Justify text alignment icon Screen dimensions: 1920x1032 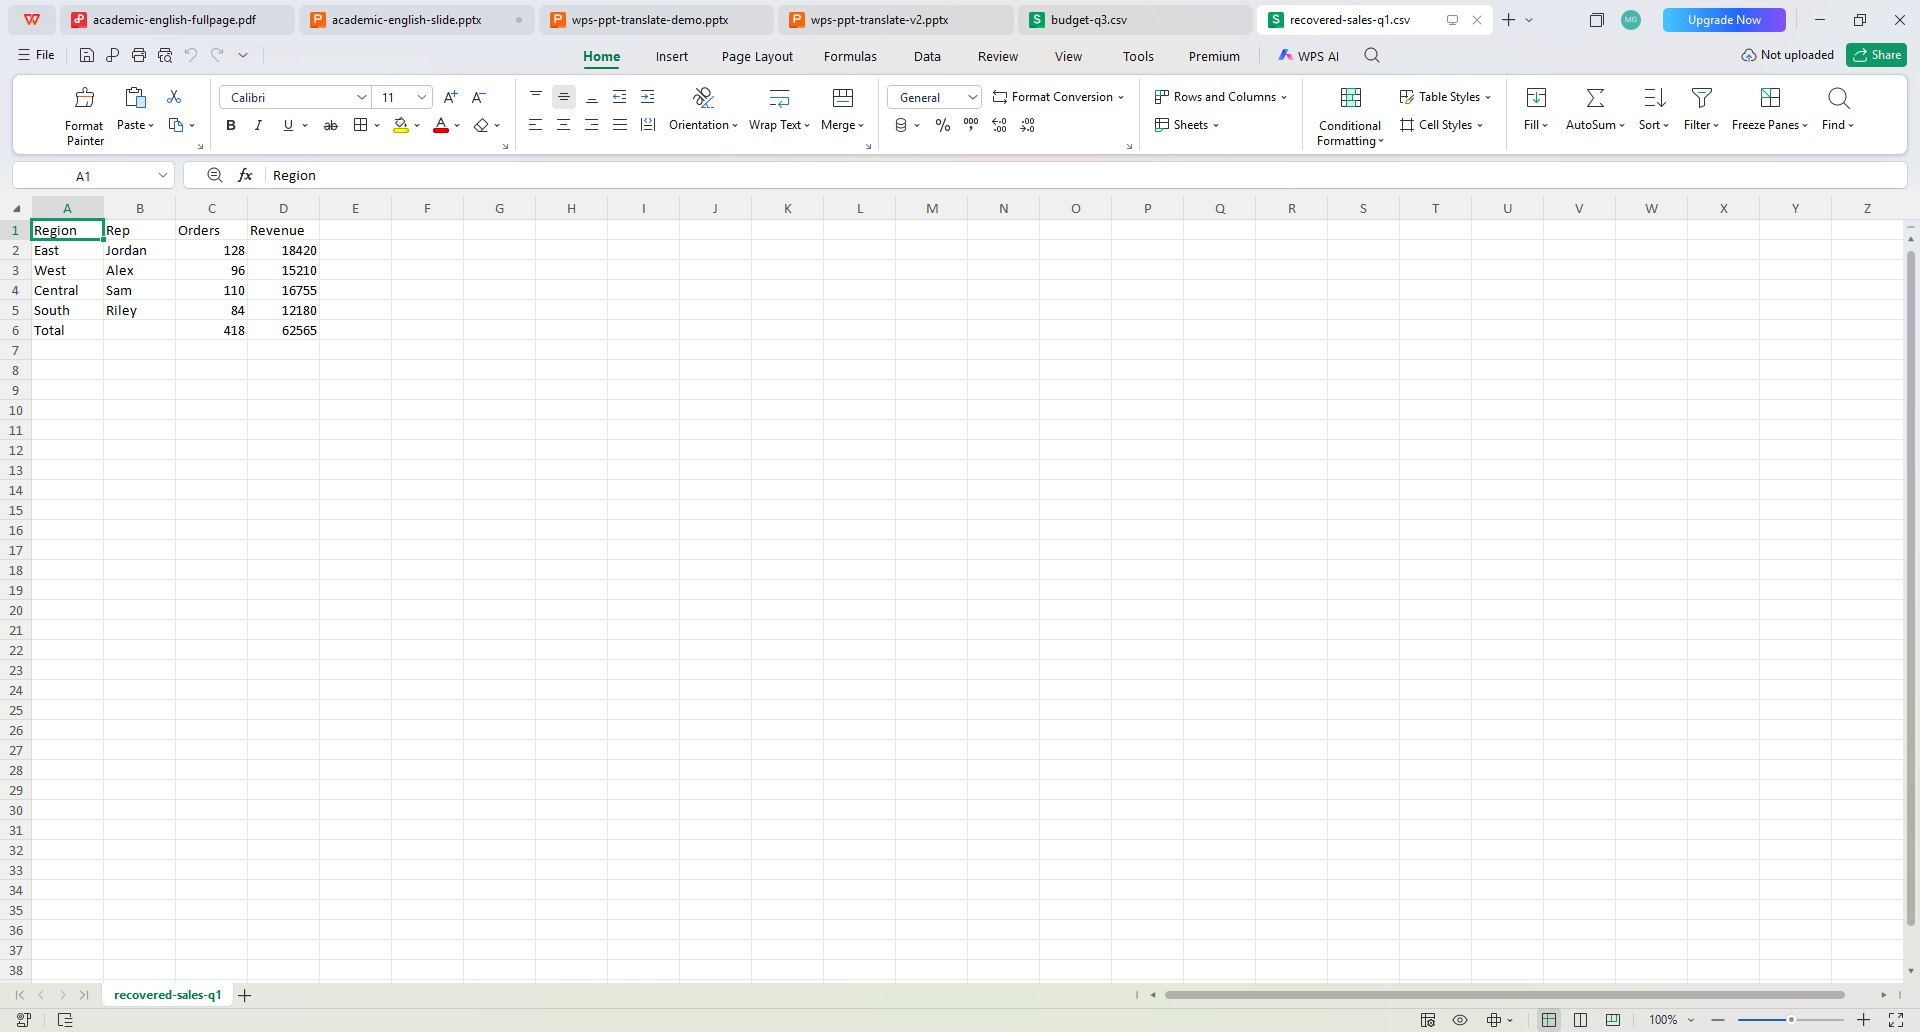620,125
